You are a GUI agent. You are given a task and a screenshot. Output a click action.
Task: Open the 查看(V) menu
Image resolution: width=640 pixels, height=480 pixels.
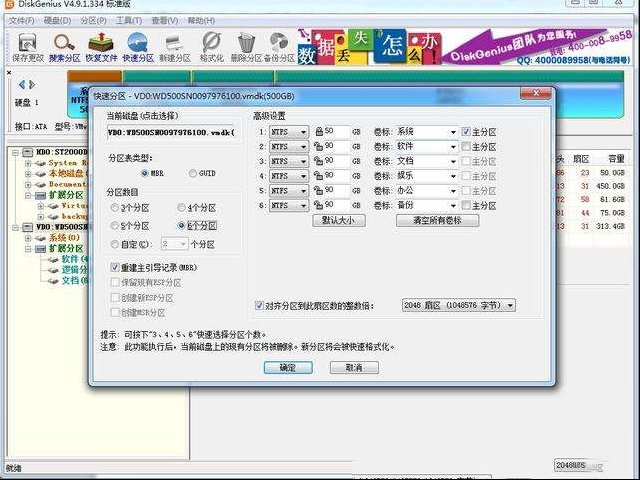164,20
